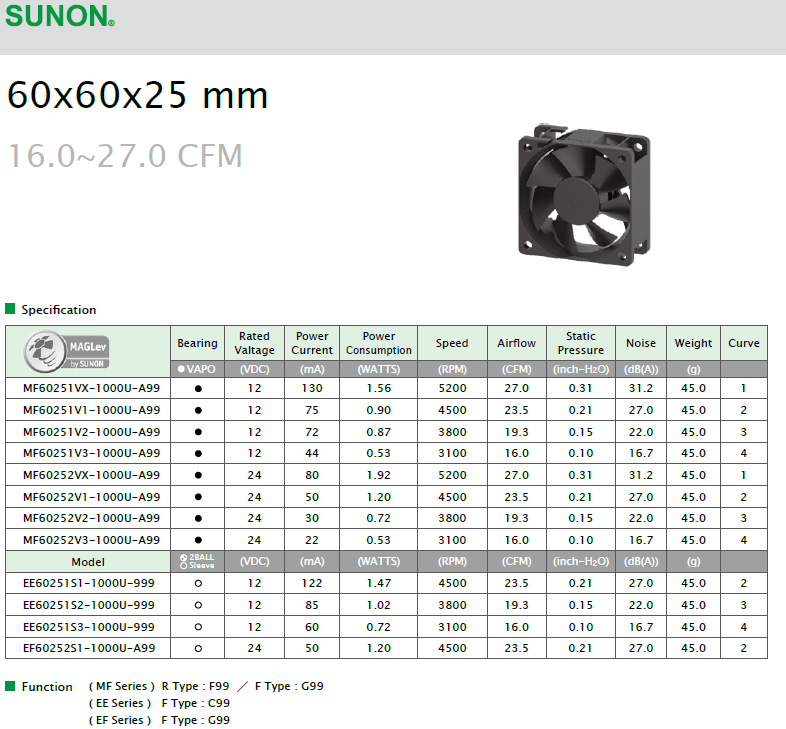Screen dimensions: 786x729
Task: Click the 80 mA current value
Action: [x=312, y=475]
